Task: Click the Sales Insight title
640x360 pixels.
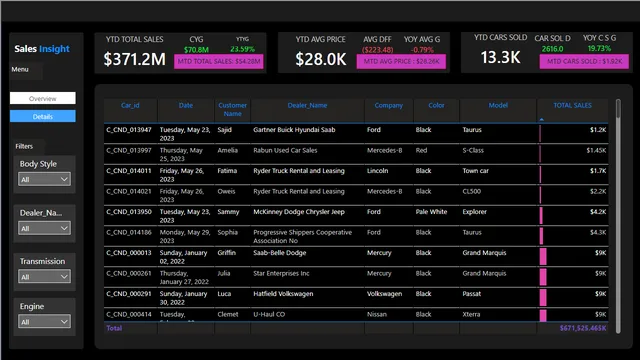Action: point(42,49)
